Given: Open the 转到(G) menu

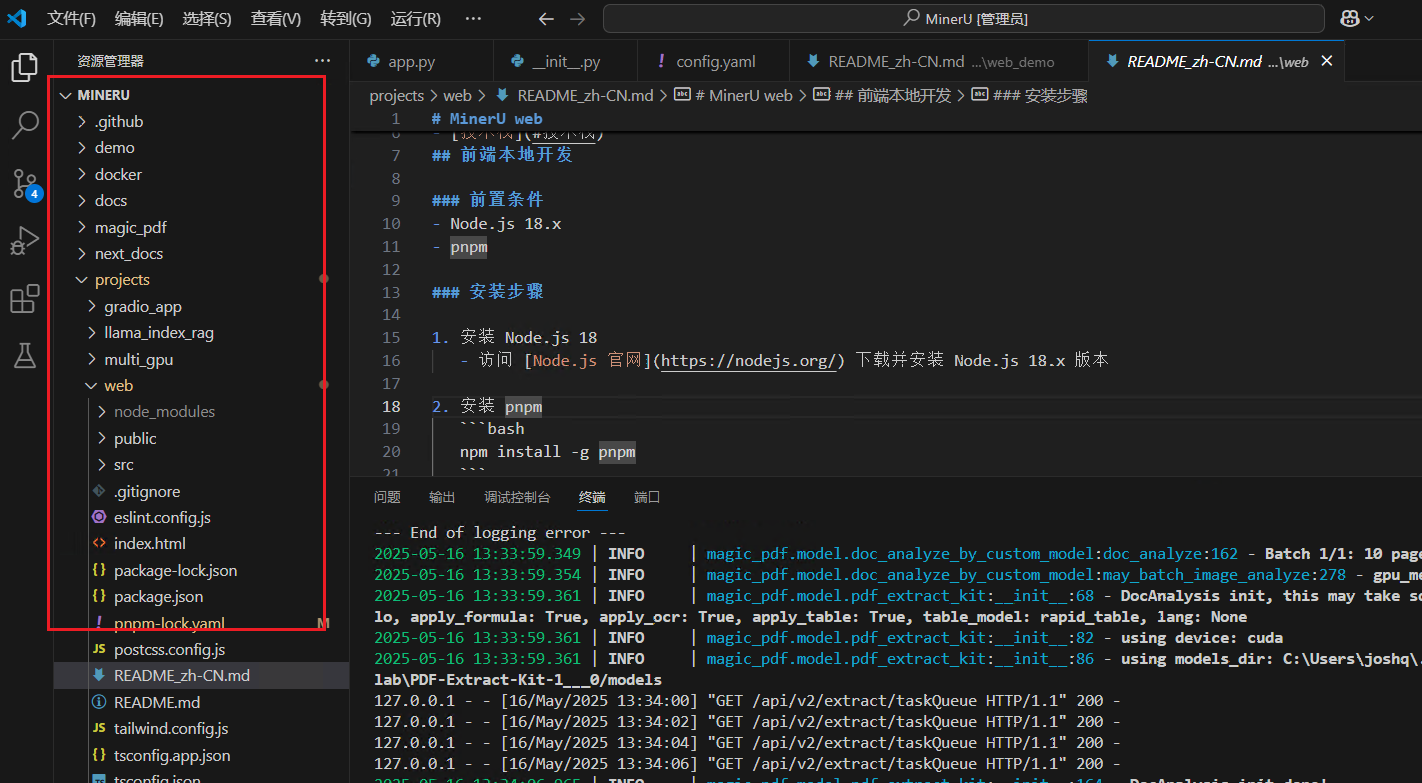Looking at the screenshot, I should coord(346,18).
